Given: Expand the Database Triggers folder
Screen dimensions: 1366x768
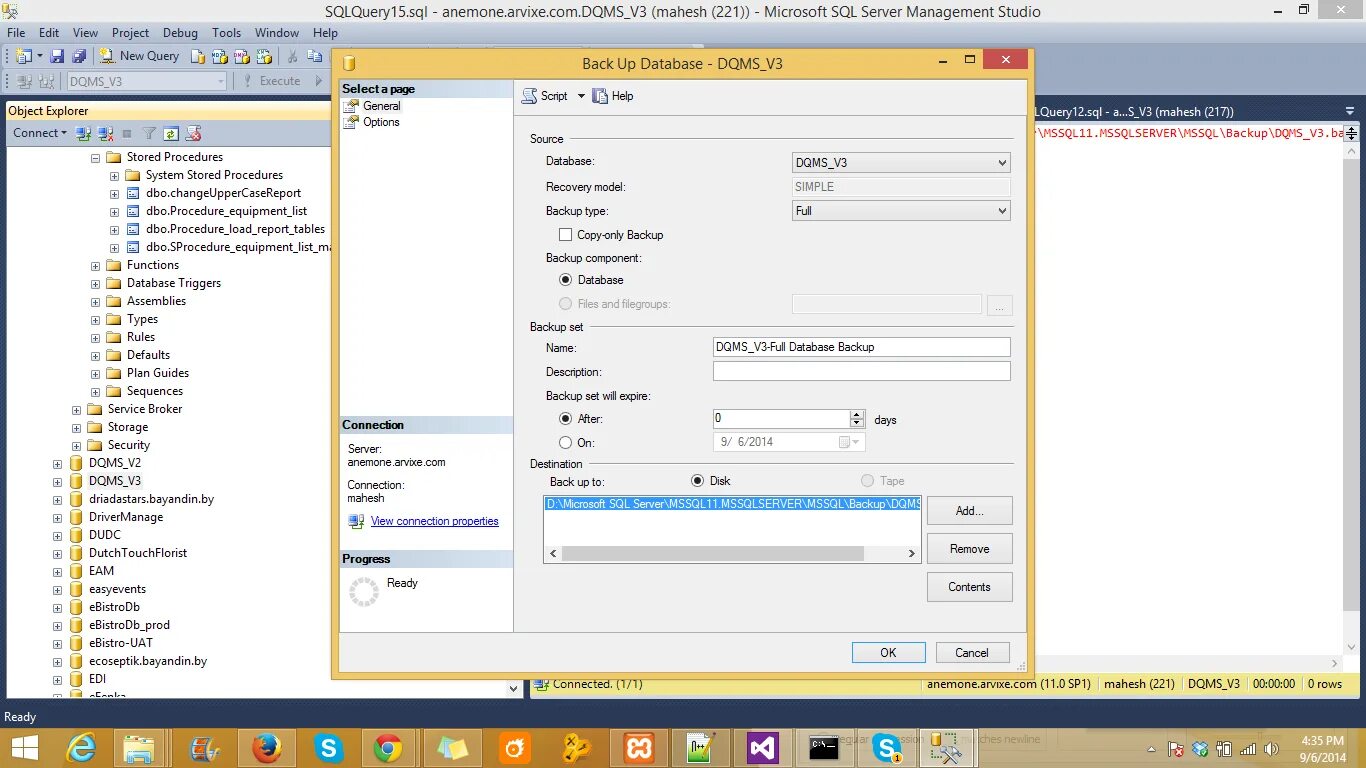Looking at the screenshot, I should point(96,284).
